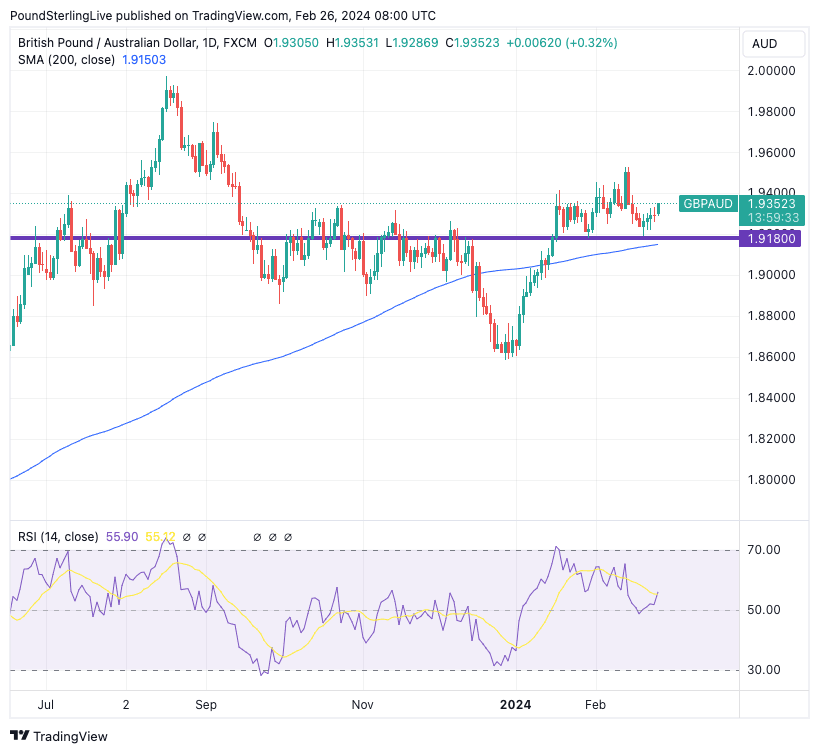Click the countdown timer 13:59:33 label
Screen dimensions: 819x753
773,217
